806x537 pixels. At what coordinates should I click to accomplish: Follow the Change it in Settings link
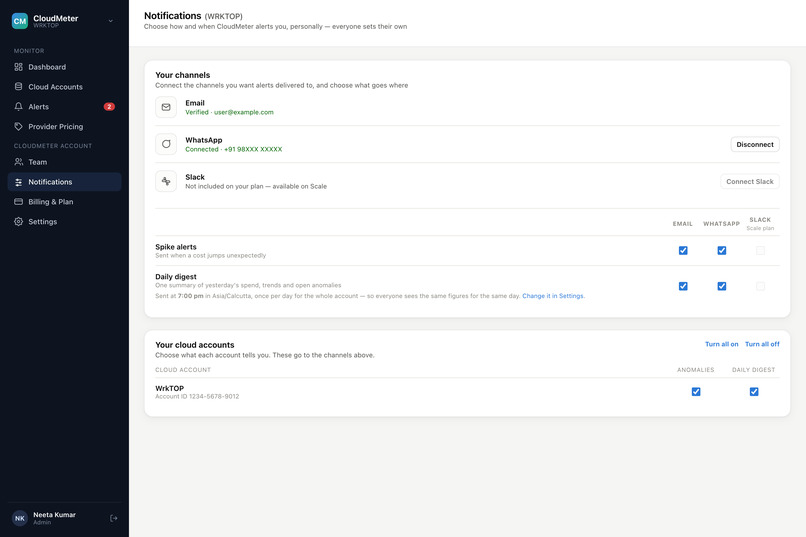click(x=553, y=296)
